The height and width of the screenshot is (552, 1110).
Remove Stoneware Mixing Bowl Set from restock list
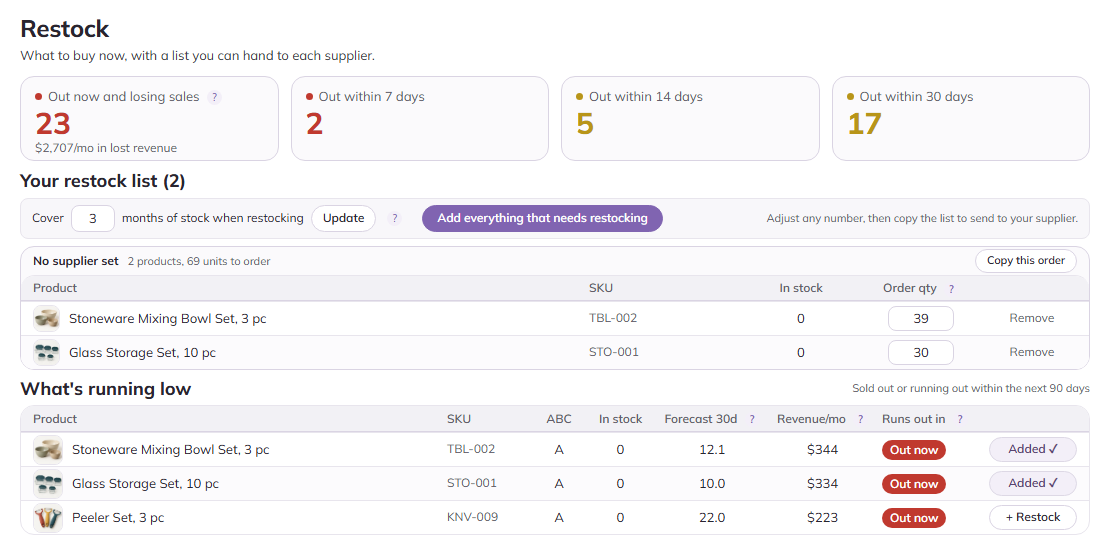pos(1031,318)
